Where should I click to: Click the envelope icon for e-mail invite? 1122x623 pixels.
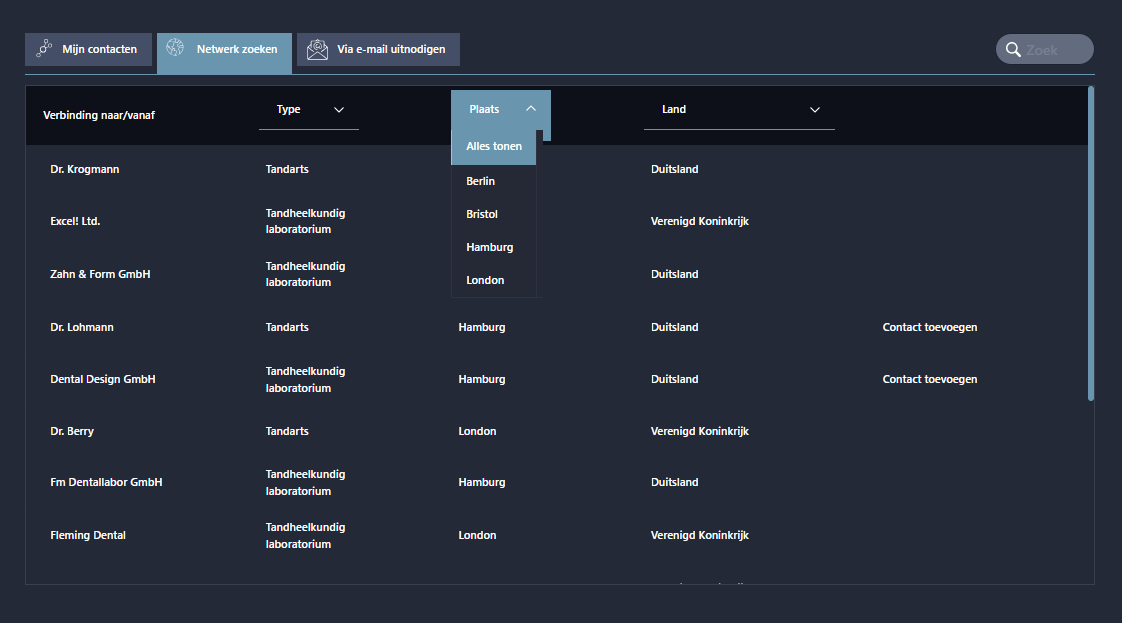pyautogui.click(x=317, y=49)
